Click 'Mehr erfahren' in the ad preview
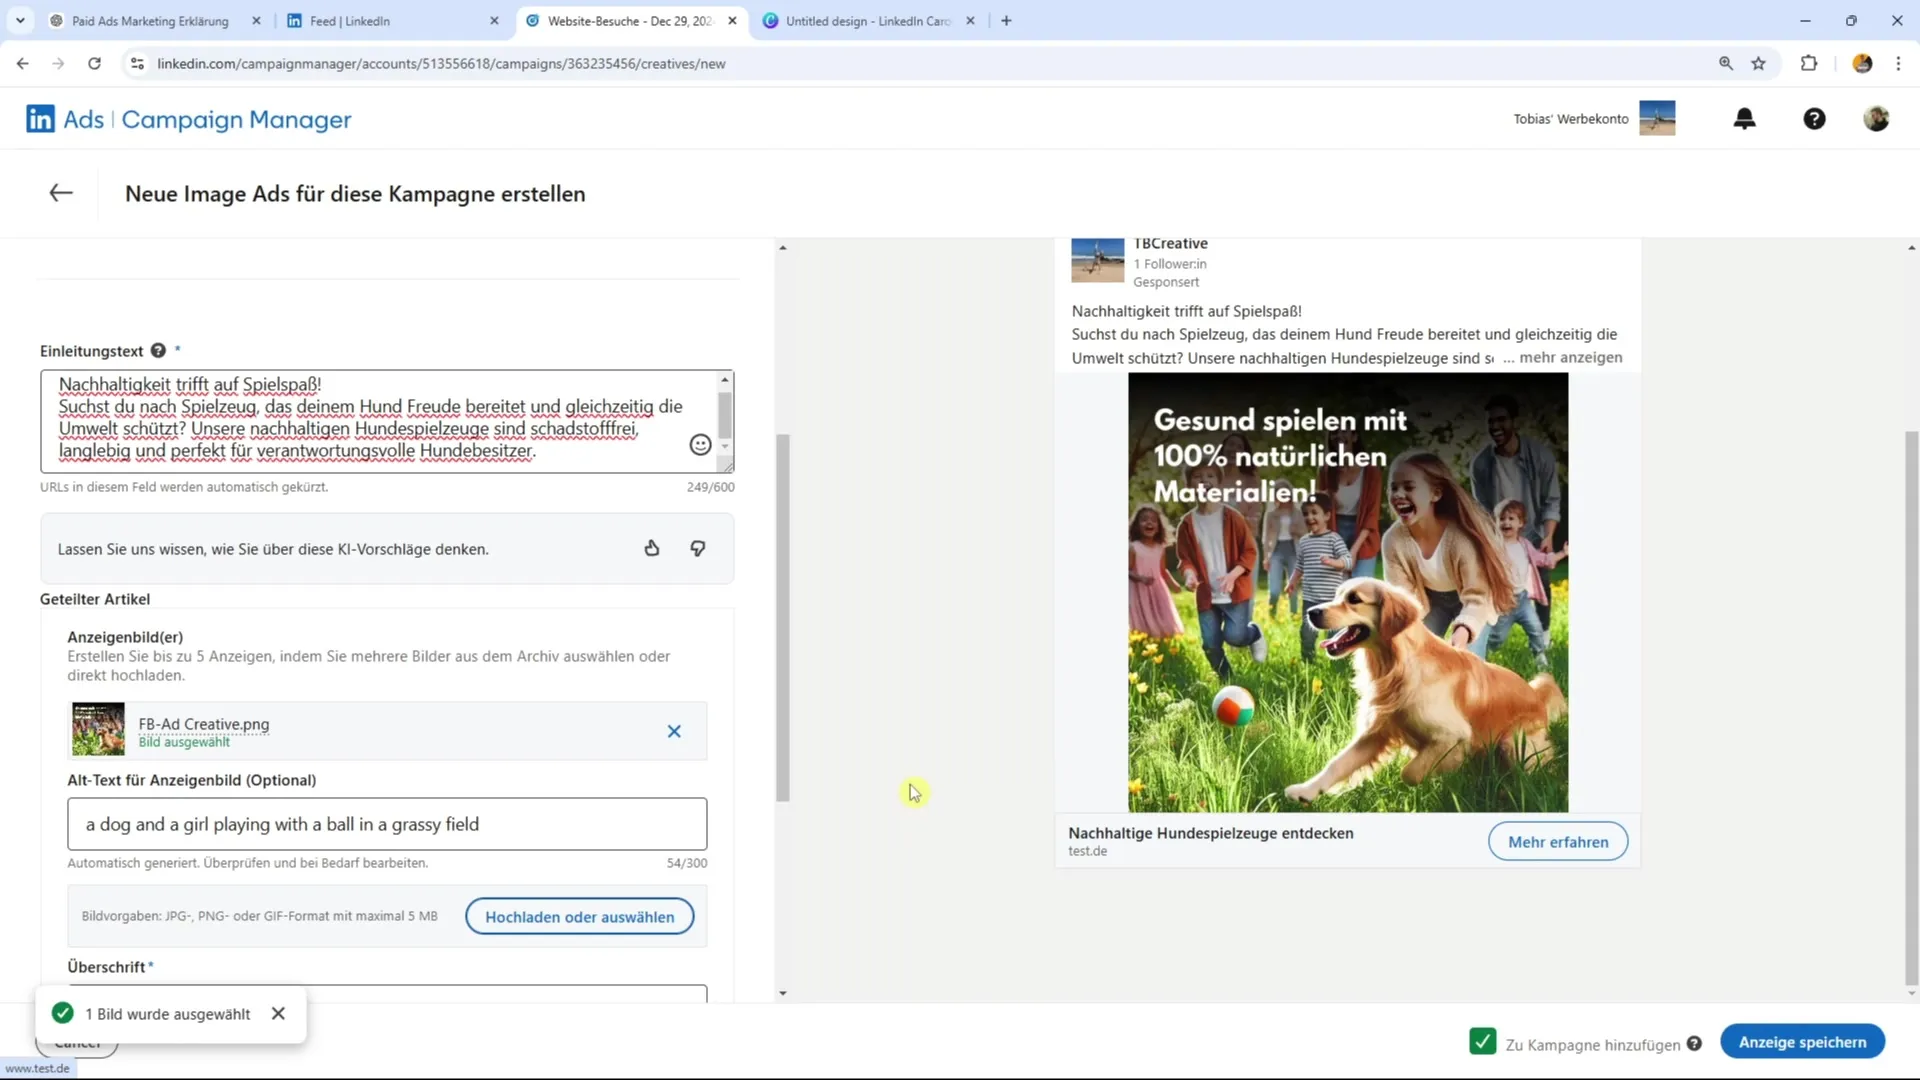The image size is (1920, 1080). click(1558, 842)
